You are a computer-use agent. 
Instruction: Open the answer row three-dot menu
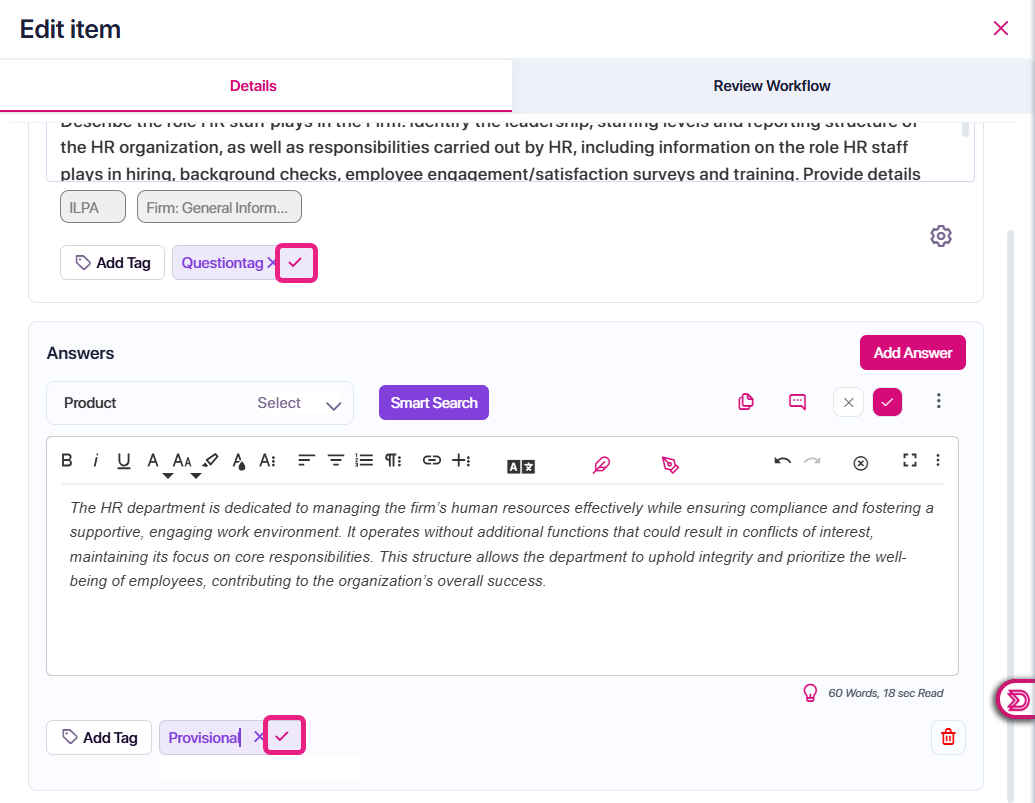[938, 401]
